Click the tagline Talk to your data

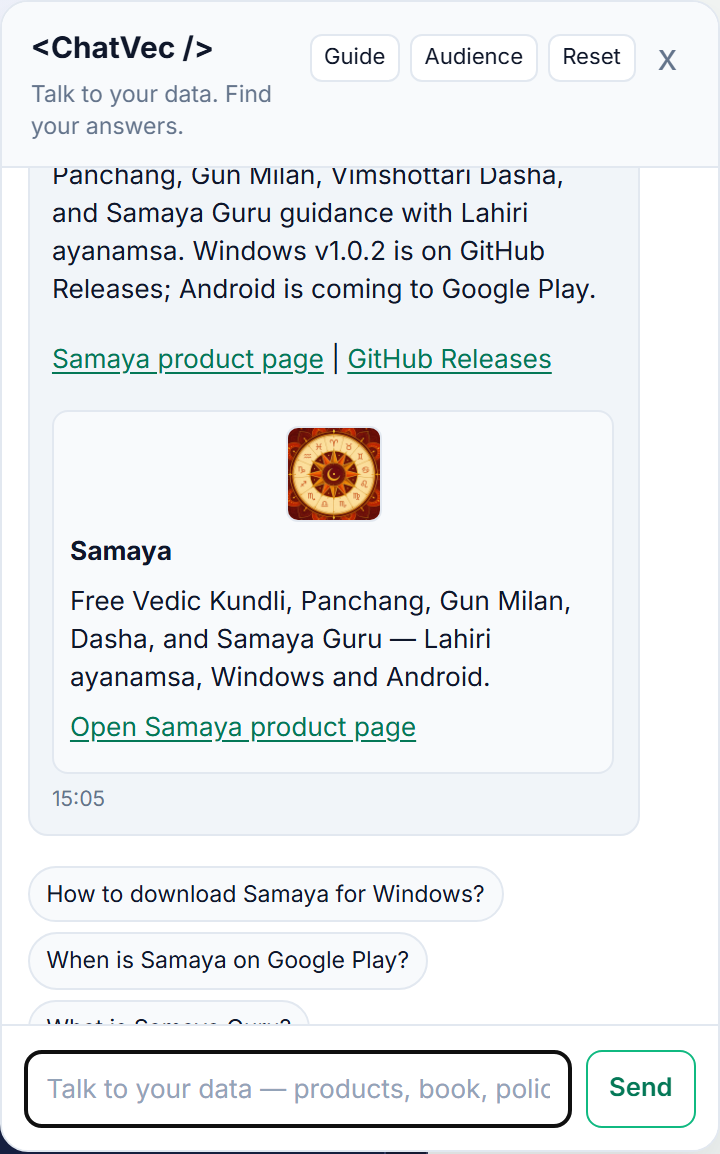pos(151,110)
